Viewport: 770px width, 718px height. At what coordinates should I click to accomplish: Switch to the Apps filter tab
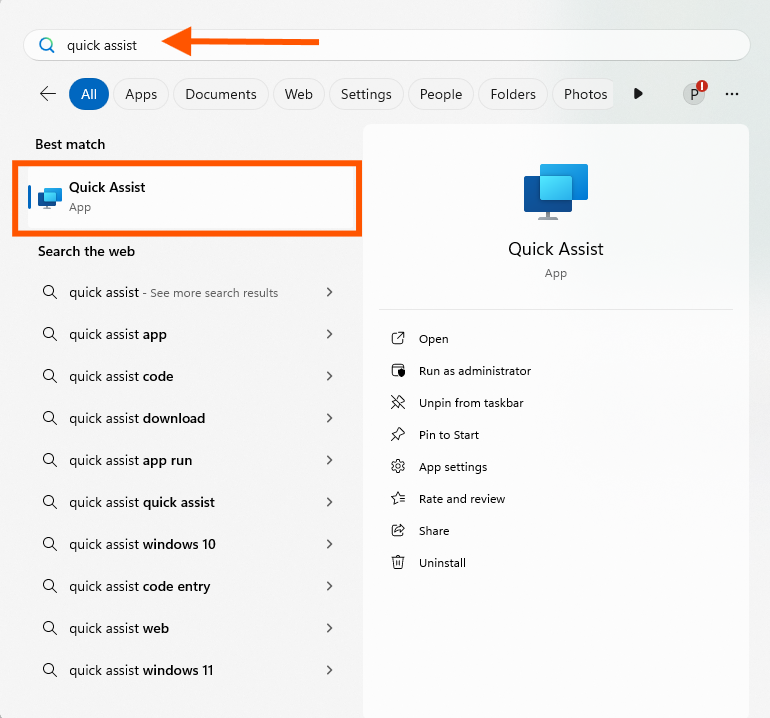[141, 94]
